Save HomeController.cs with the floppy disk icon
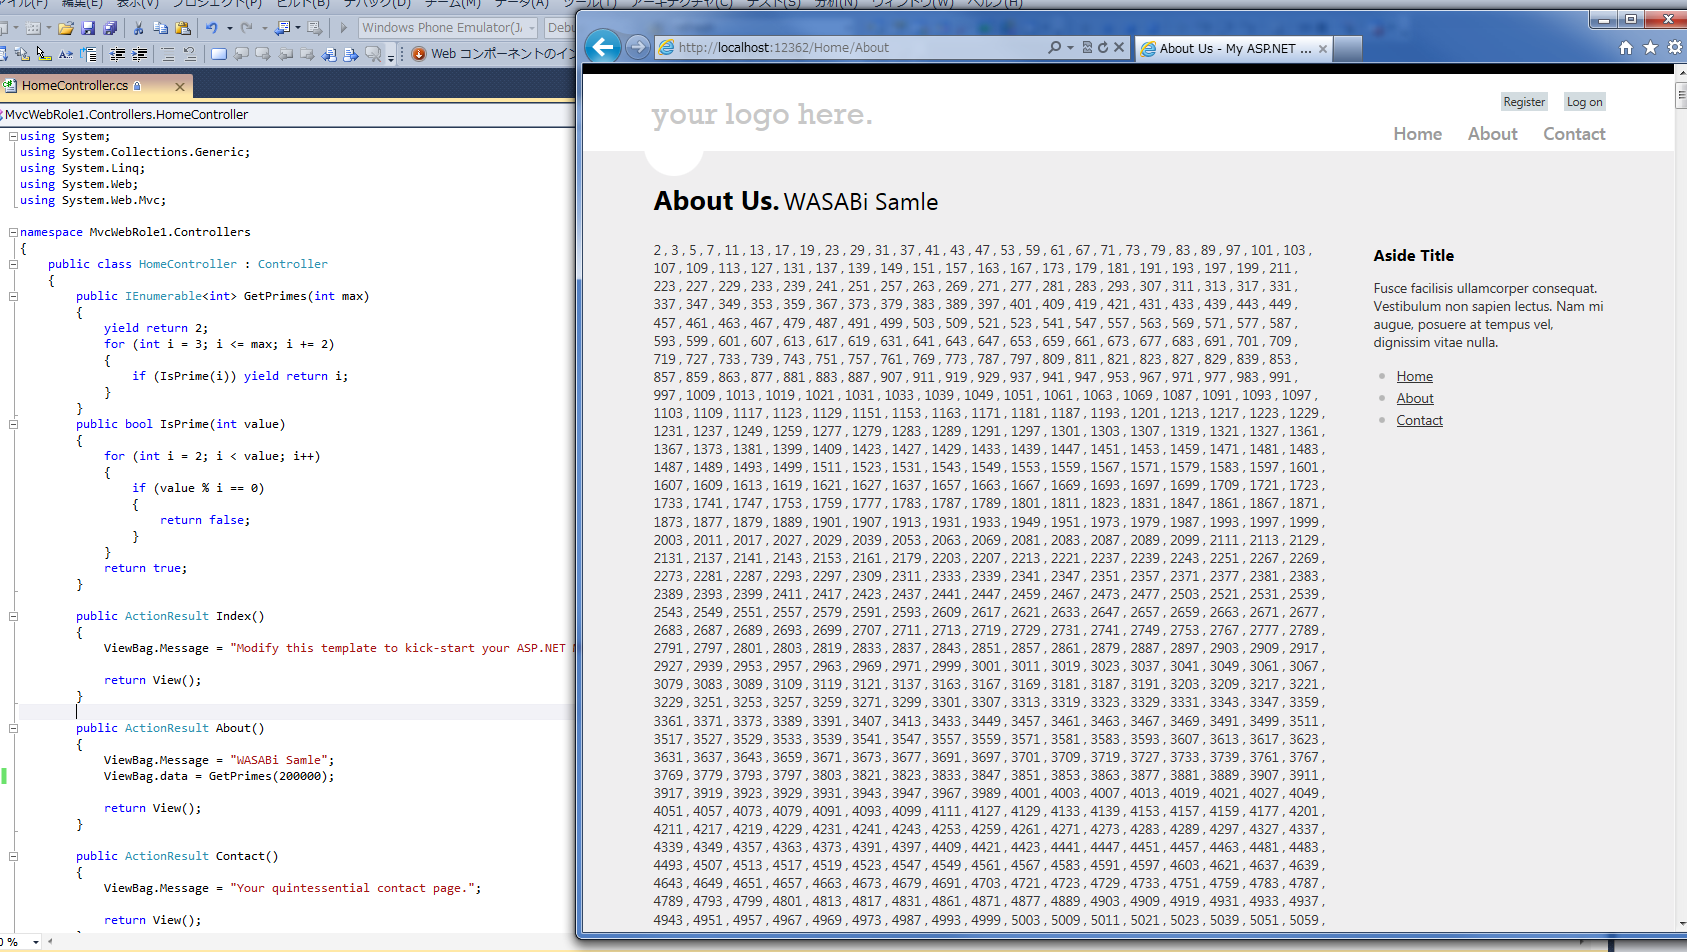Screen dimensions: 1687x952 point(88,28)
